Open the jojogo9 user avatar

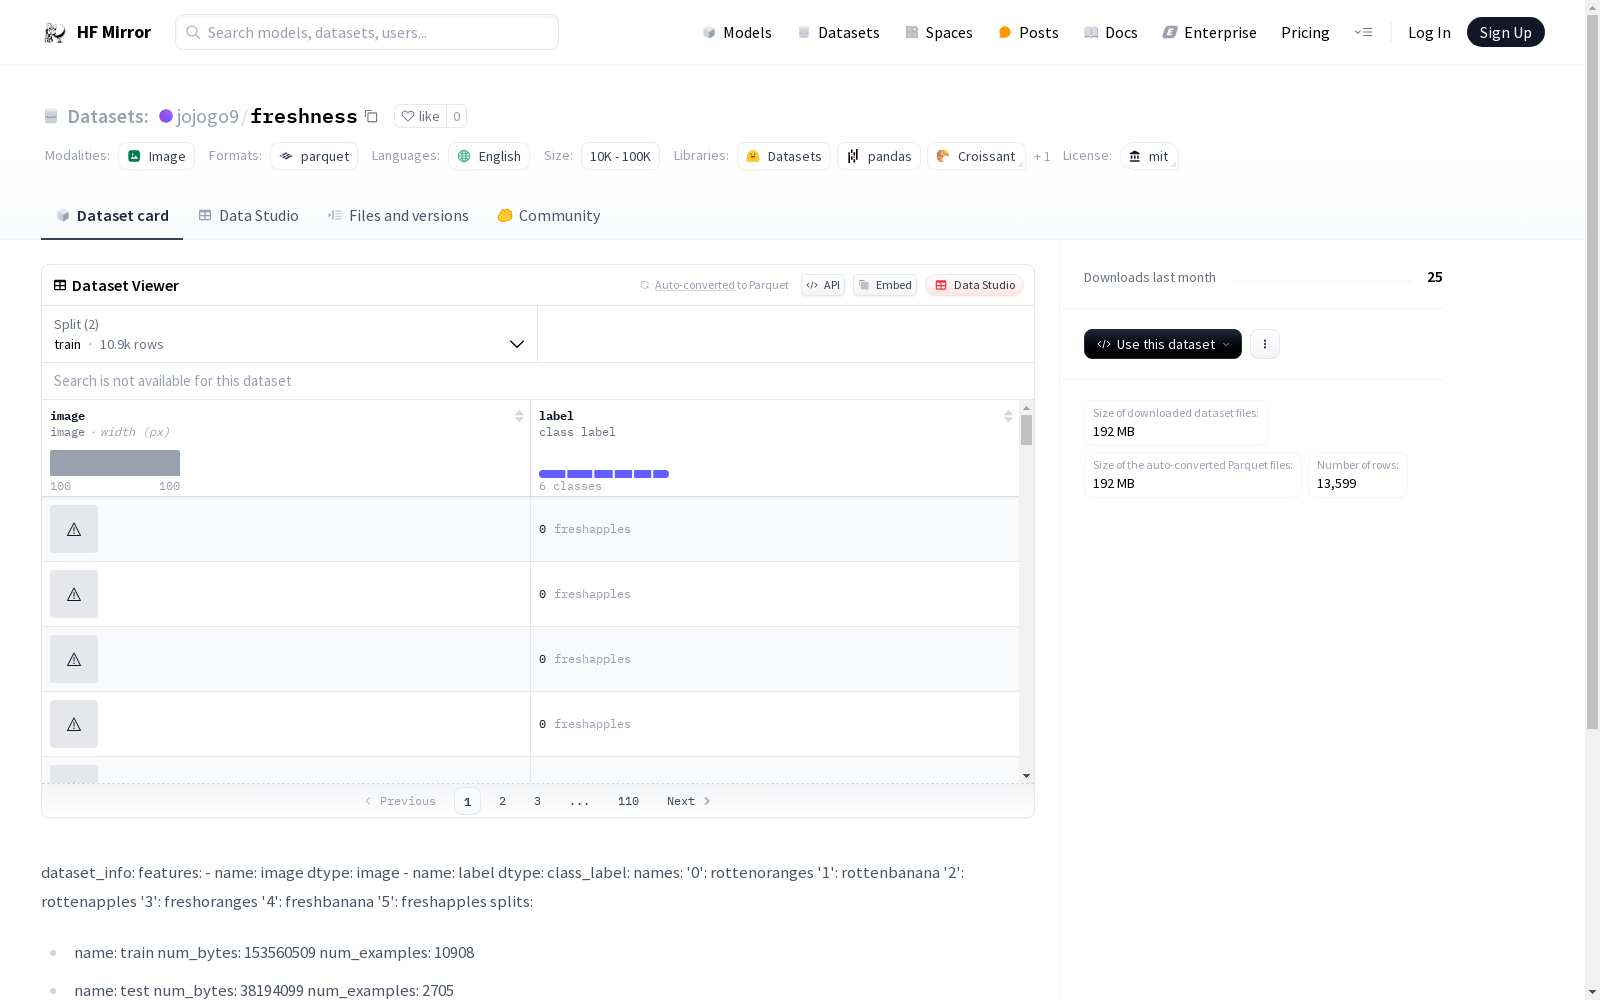[166, 116]
